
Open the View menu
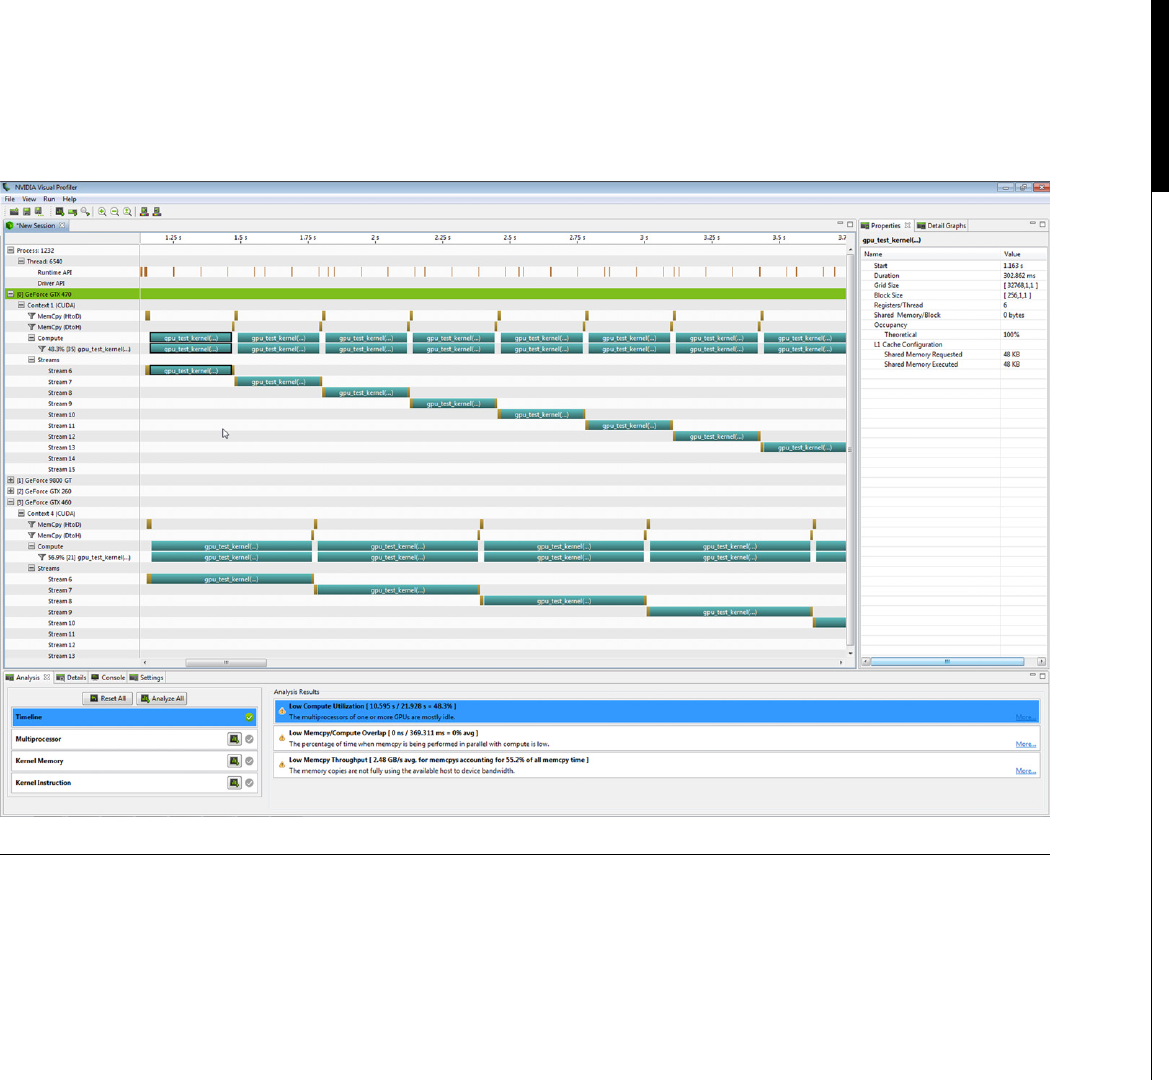[29, 199]
